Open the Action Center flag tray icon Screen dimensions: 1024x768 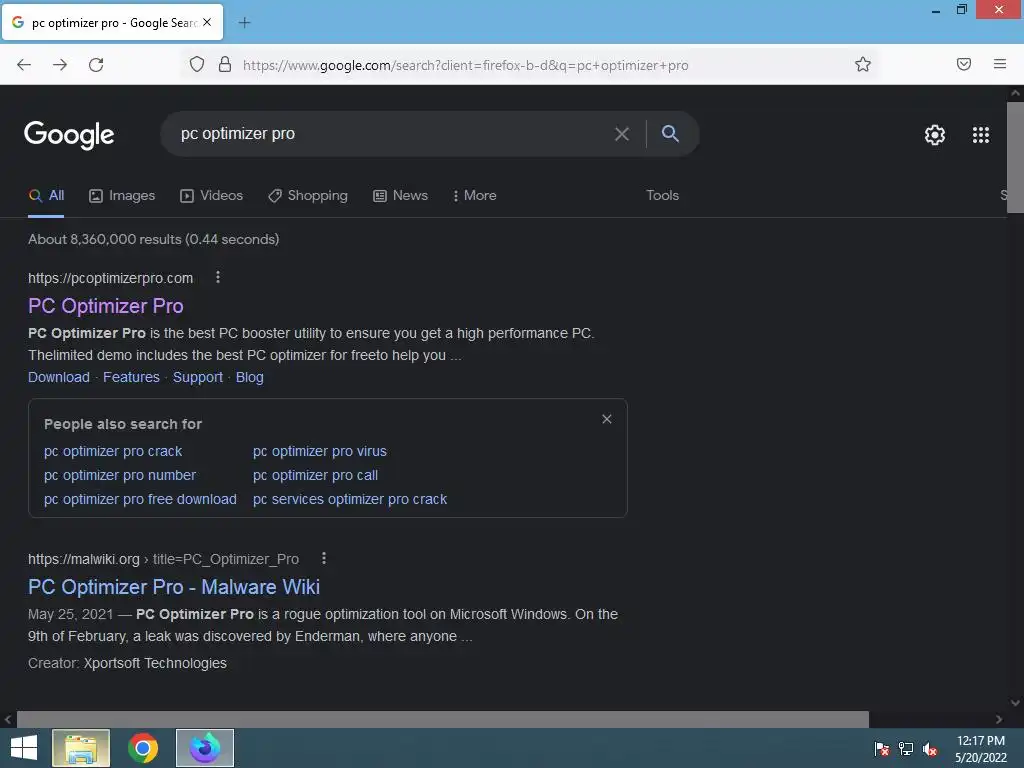(x=882, y=749)
